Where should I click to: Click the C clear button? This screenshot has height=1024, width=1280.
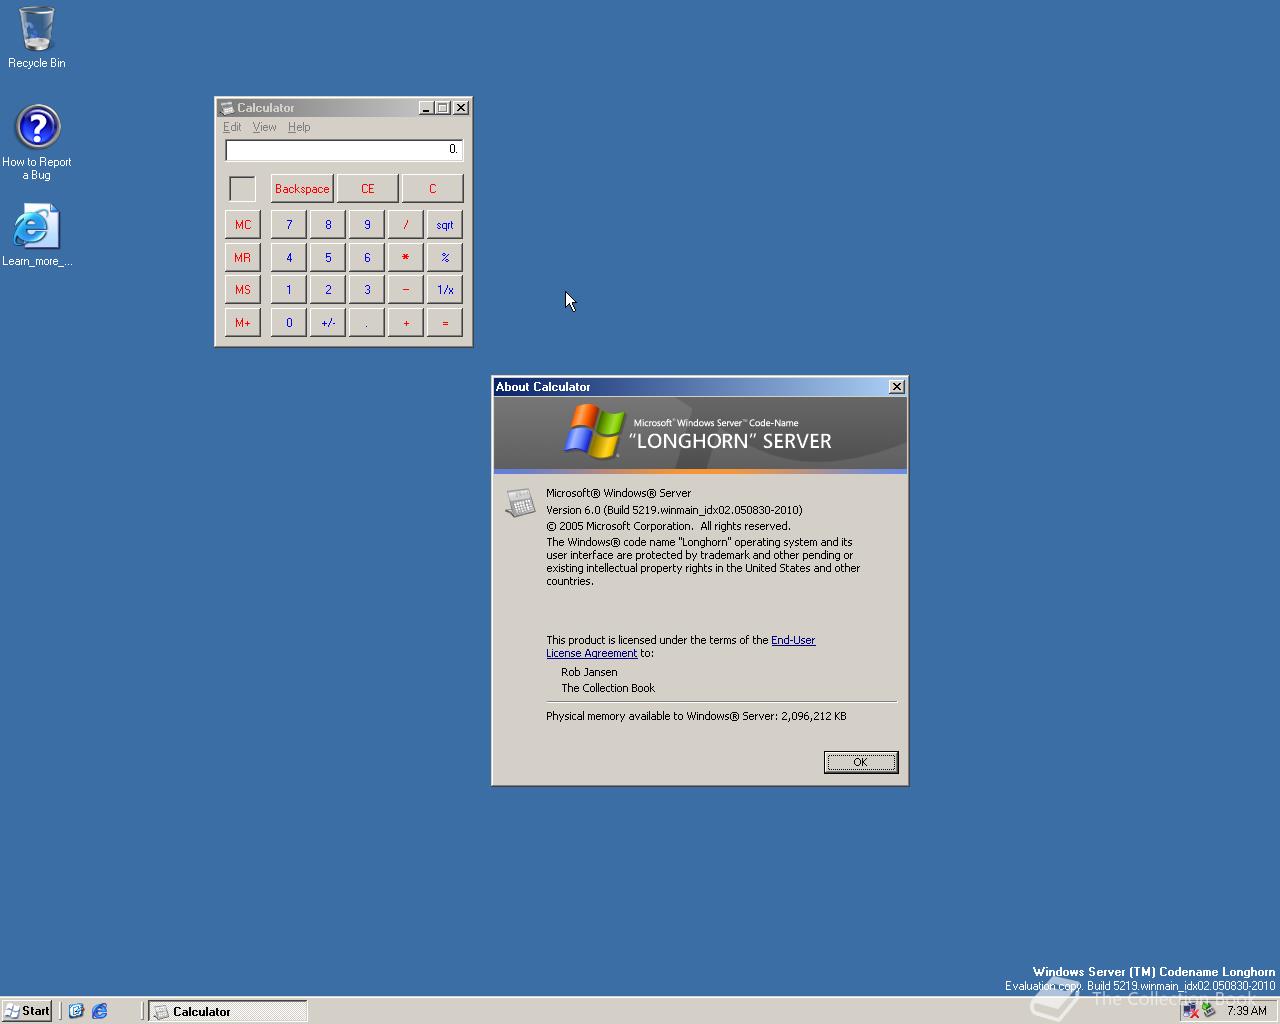click(x=432, y=189)
